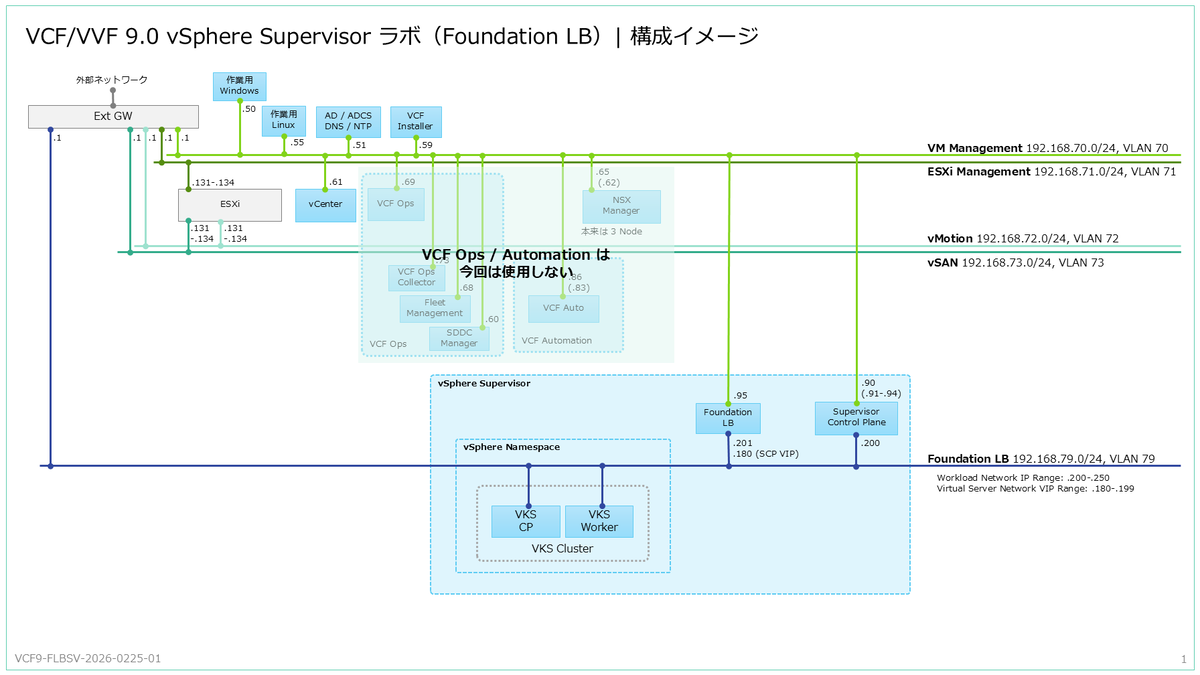Click the .65 NSX Manager address label
This screenshot has height=675, width=1200.
[x=602, y=172]
